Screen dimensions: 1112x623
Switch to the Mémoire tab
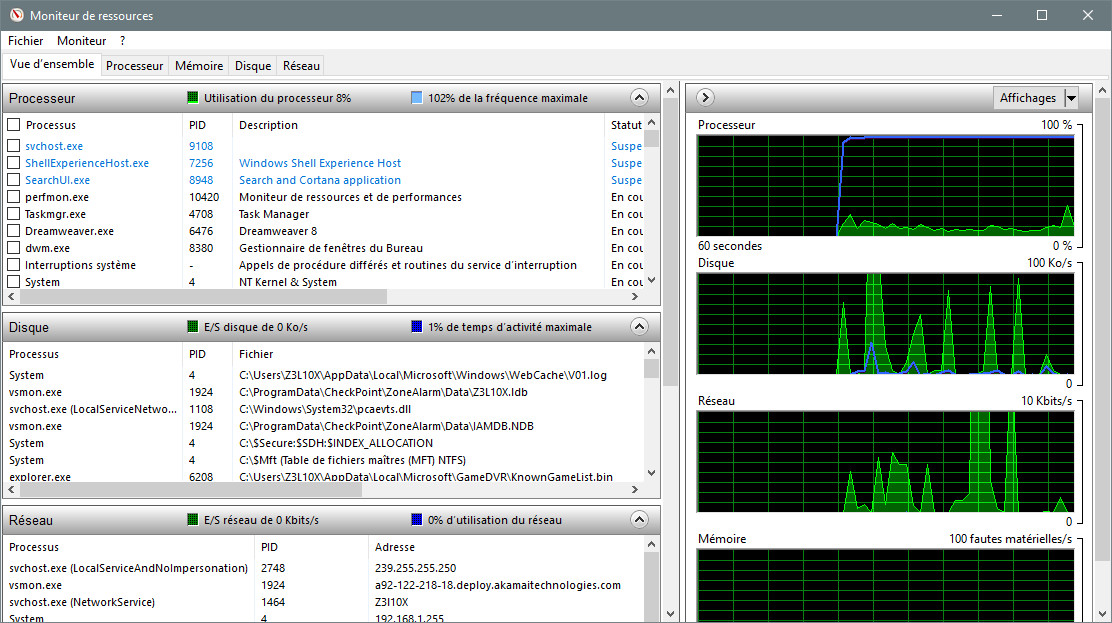point(199,65)
